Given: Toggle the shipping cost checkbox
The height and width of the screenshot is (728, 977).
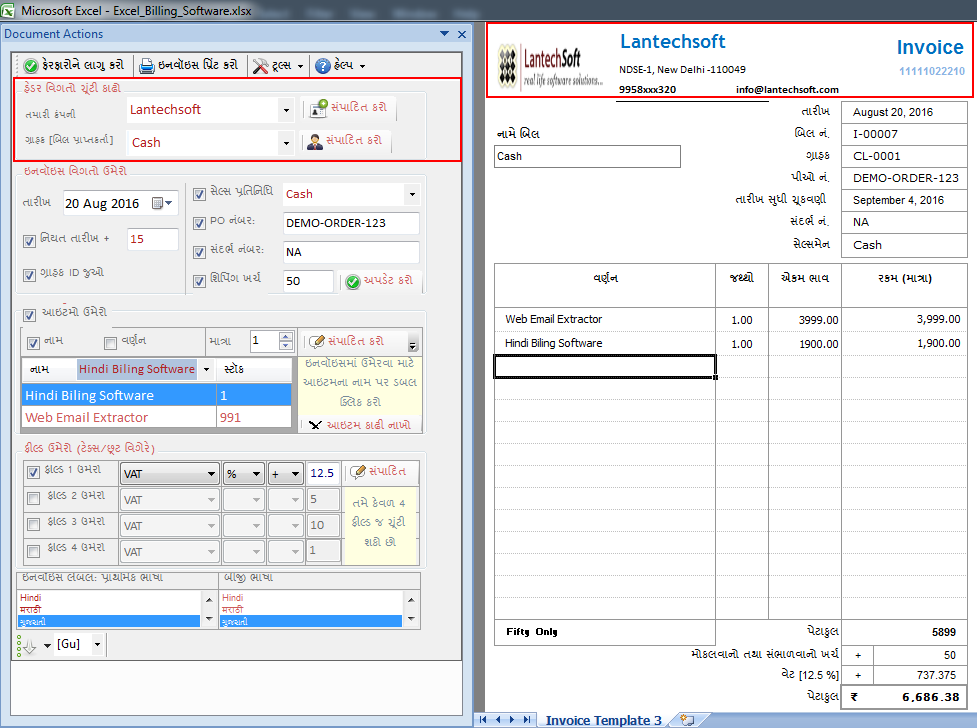Looking at the screenshot, I should [199, 281].
